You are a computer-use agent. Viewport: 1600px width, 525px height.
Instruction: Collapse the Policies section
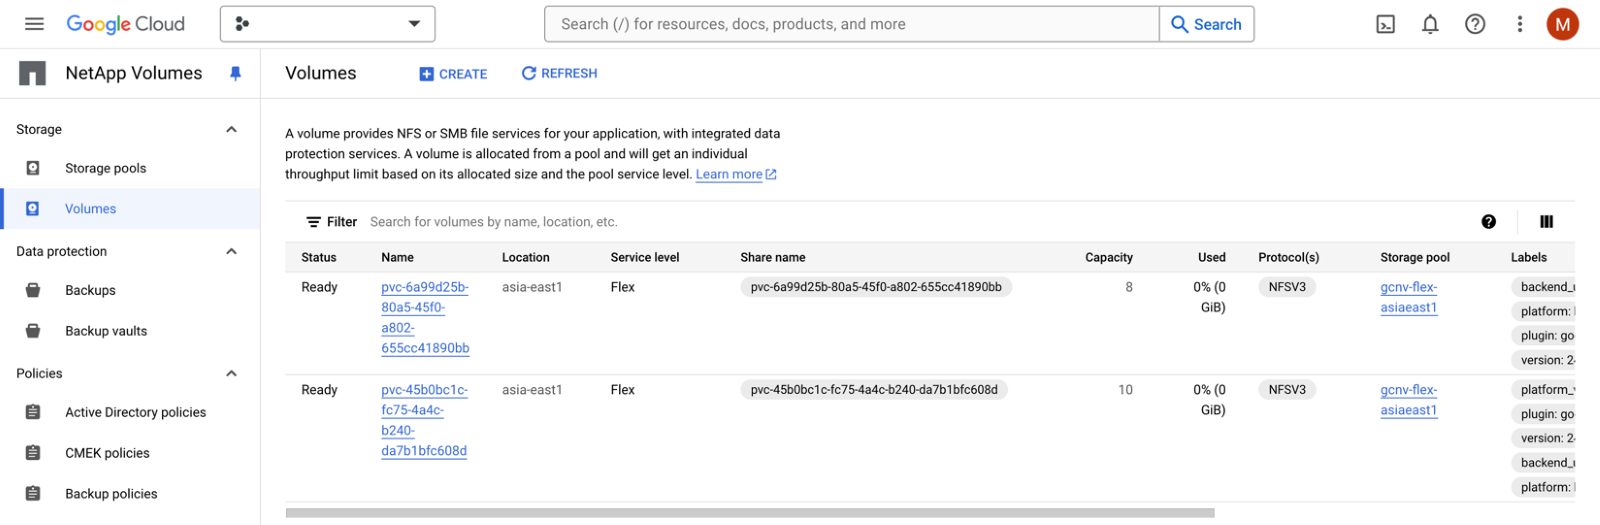coord(231,373)
